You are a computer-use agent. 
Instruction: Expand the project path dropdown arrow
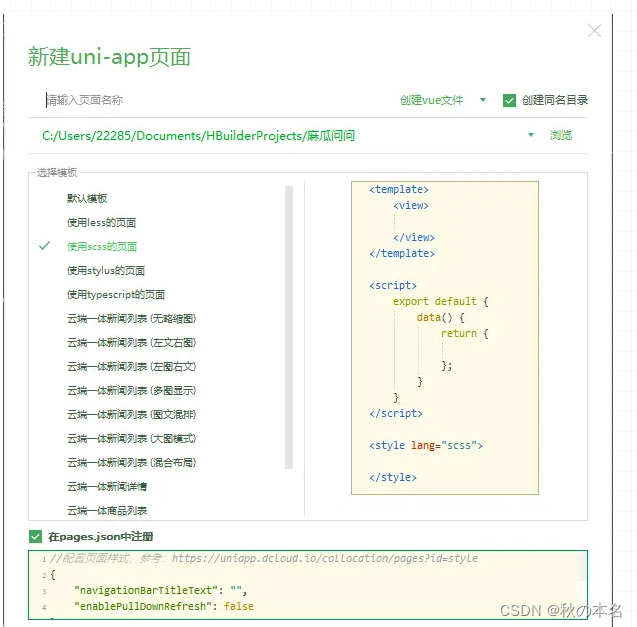(531, 135)
